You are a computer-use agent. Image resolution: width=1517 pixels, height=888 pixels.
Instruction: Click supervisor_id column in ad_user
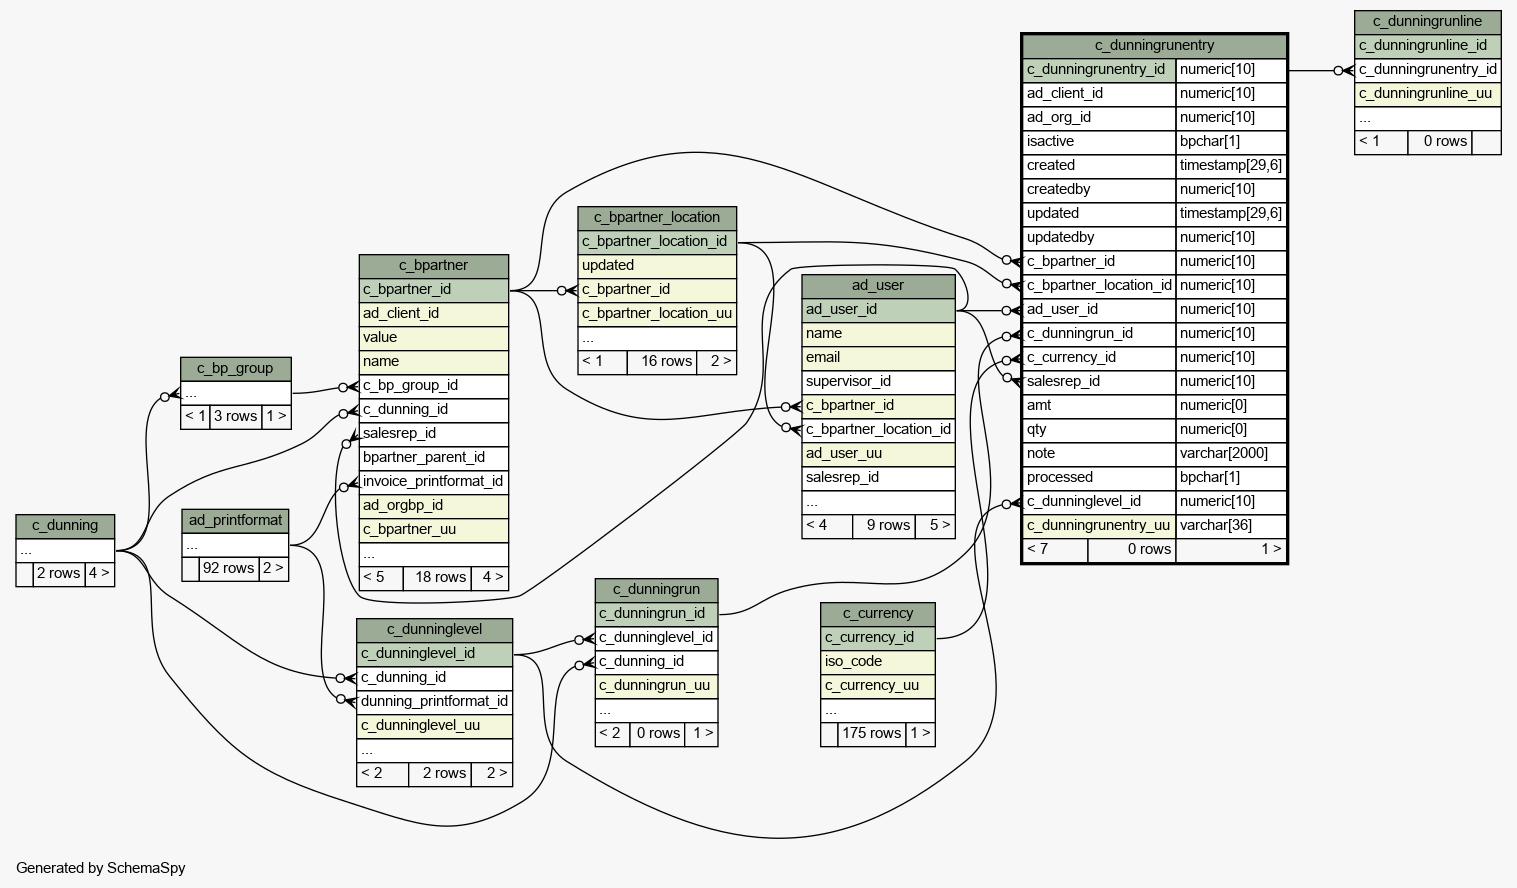(878, 381)
